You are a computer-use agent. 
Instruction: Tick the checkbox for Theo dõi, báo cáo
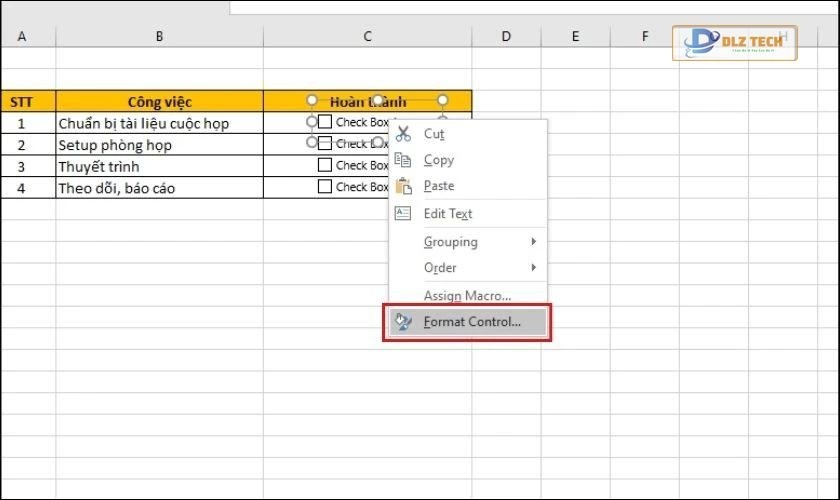coord(324,186)
